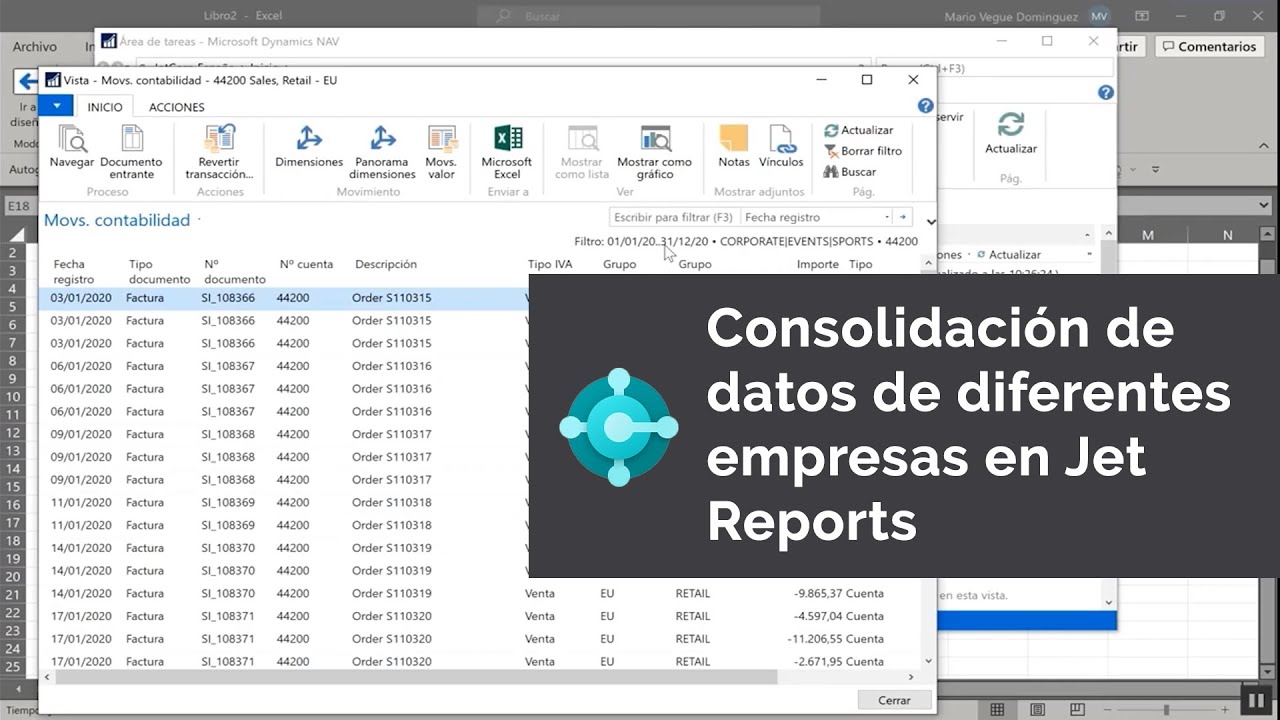Click the Excel back arrow button
Screen dimensions: 1280x720
(27, 82)
